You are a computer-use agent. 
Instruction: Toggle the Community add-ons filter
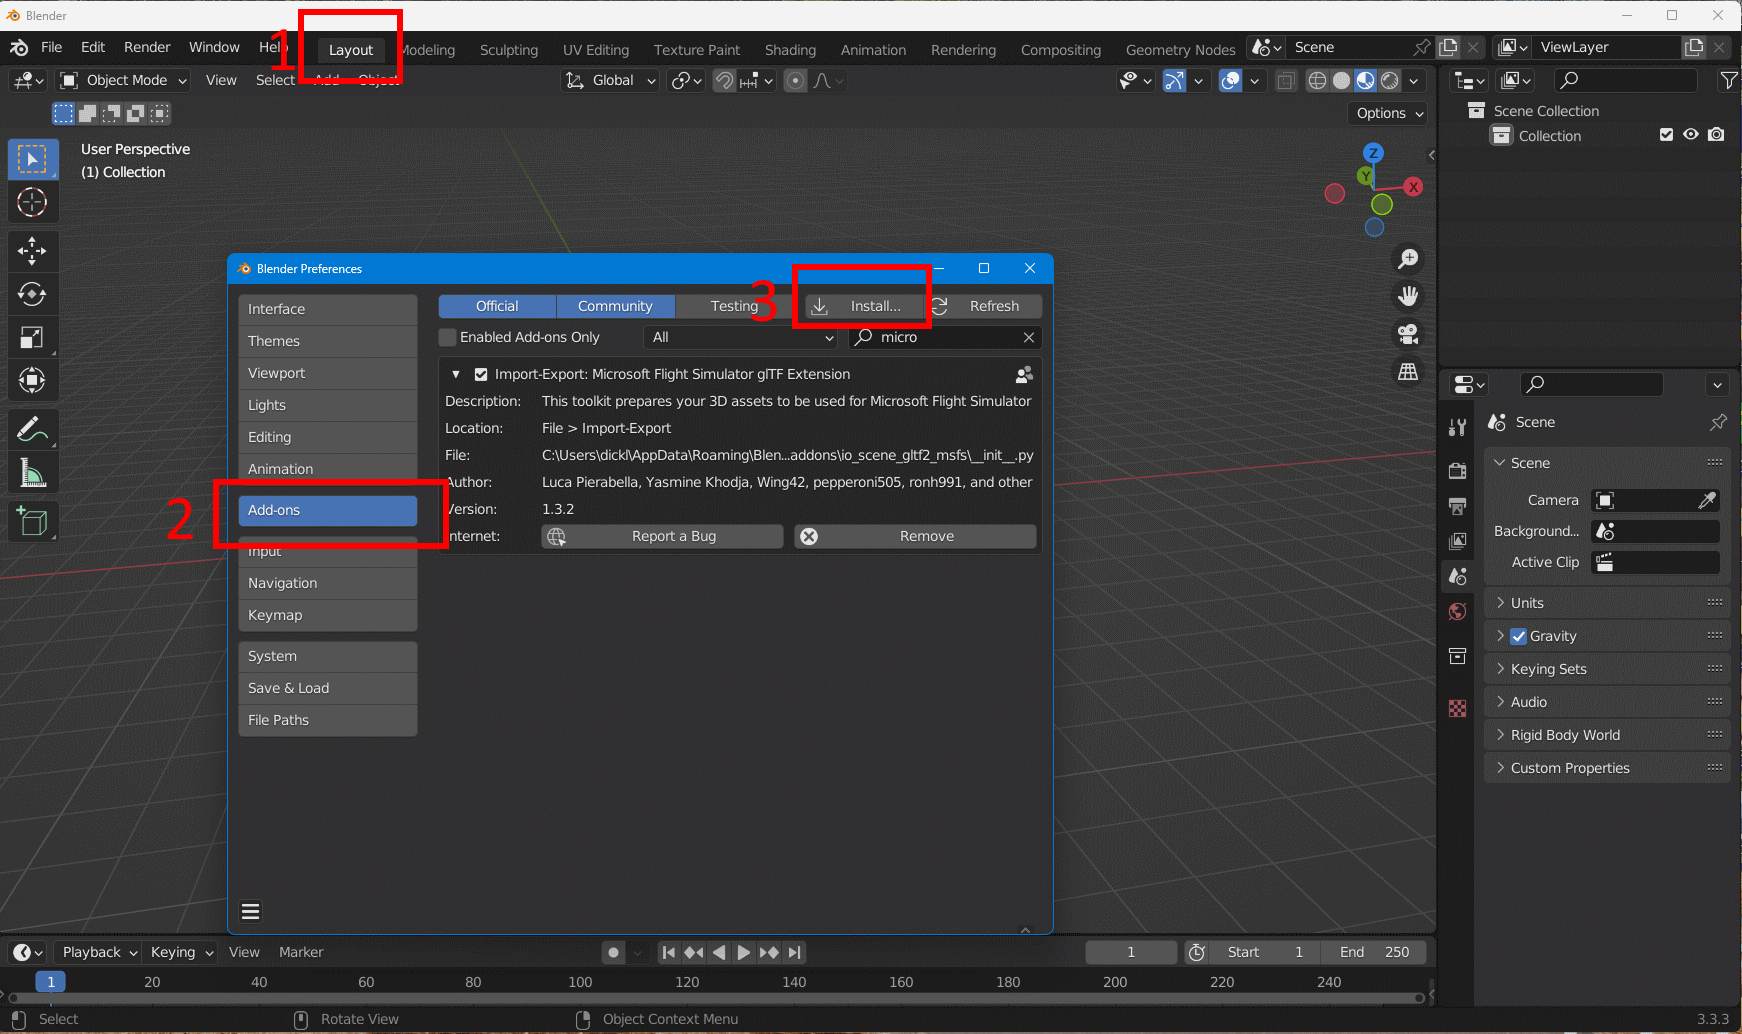click(615, 306)
